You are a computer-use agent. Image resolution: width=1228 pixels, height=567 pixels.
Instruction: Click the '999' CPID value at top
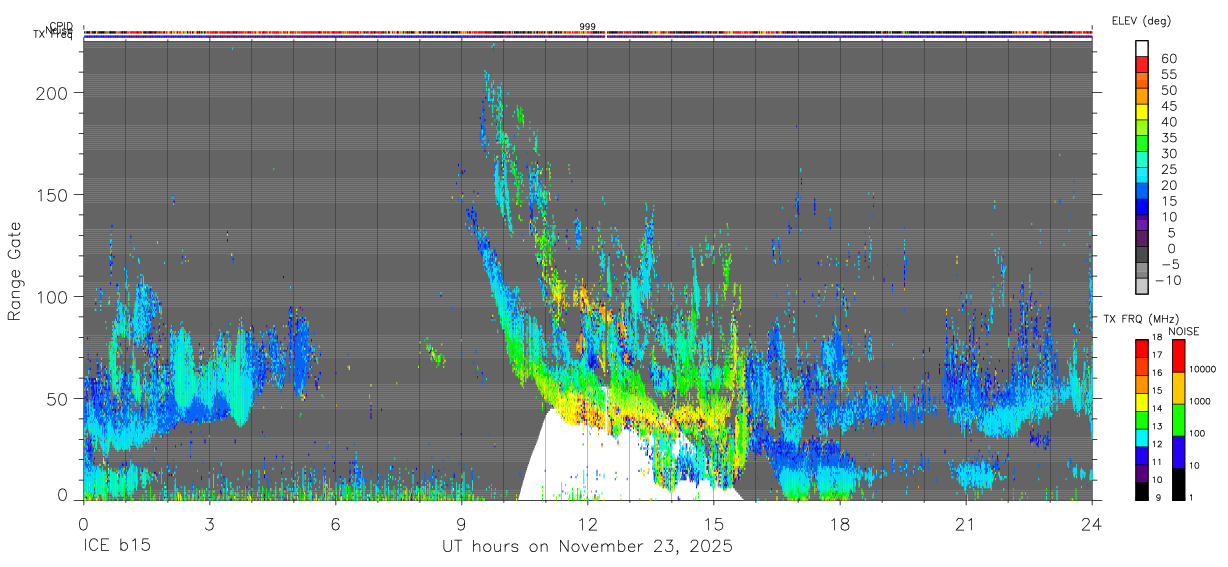point(588,26)
